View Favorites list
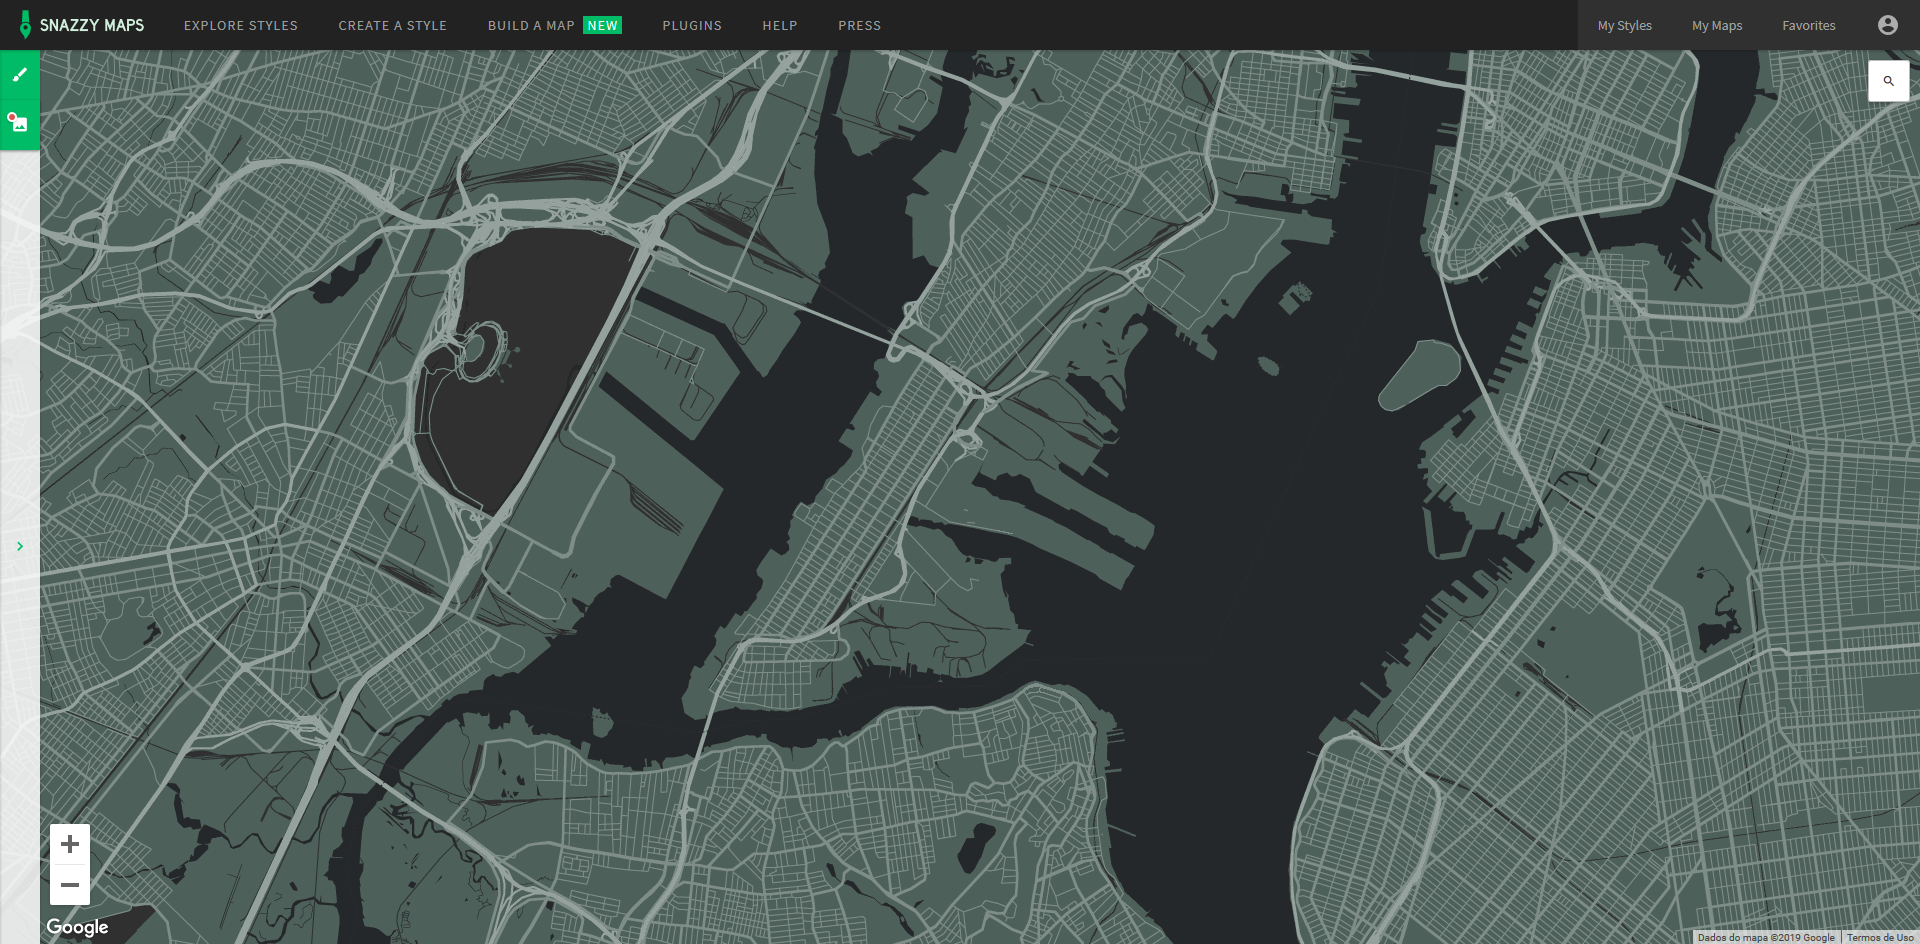The image size is (1920, 944). [x=1808, y=25]
